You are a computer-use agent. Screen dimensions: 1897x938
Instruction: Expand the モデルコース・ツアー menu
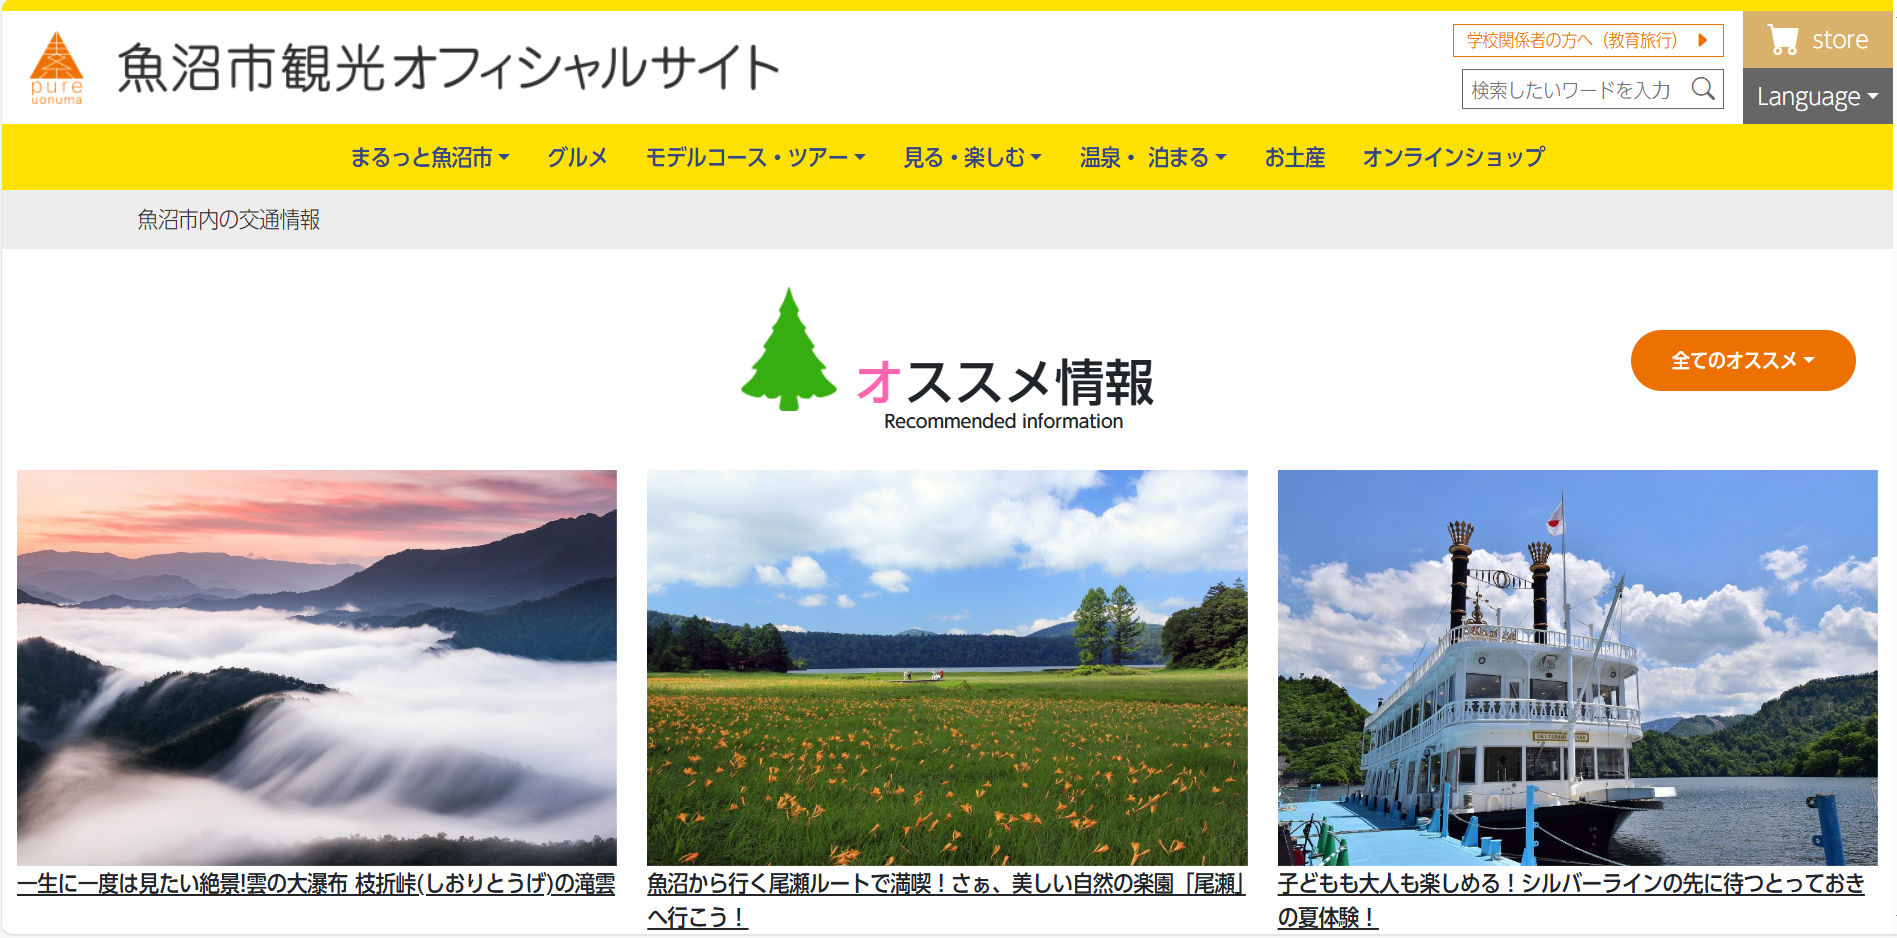click(x=755, y=158)
